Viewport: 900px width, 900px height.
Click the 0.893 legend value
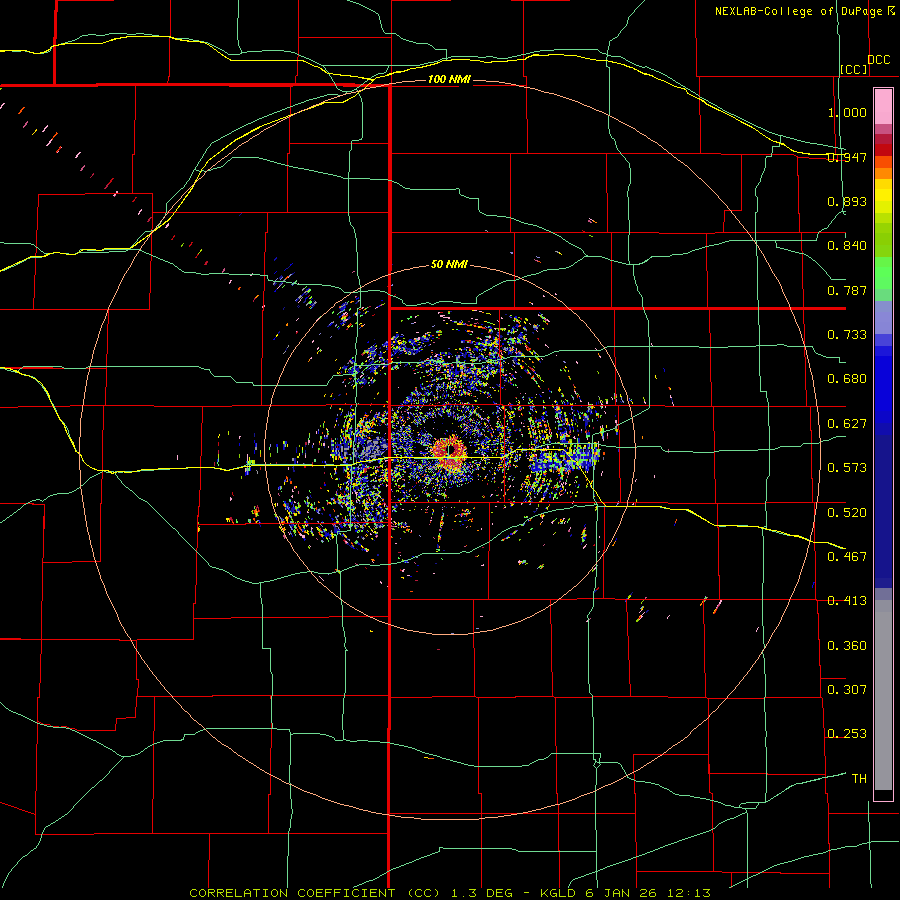[x=847, y=201]
